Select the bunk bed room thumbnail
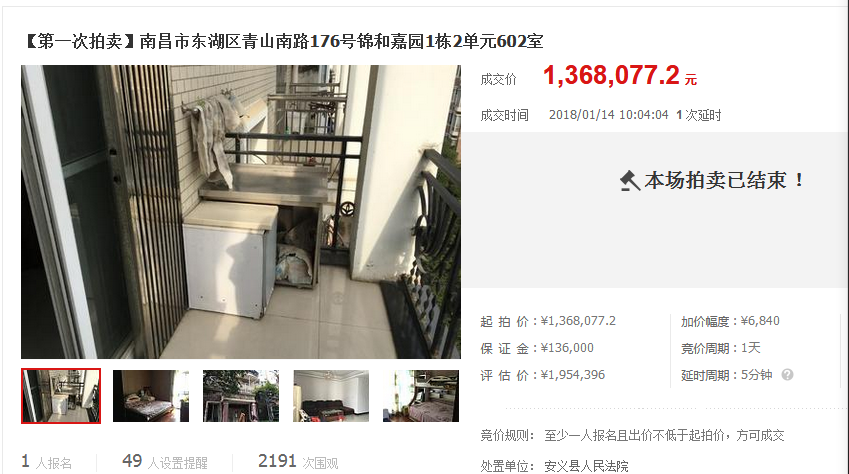The image size is (849, 474). coord(421,396)
